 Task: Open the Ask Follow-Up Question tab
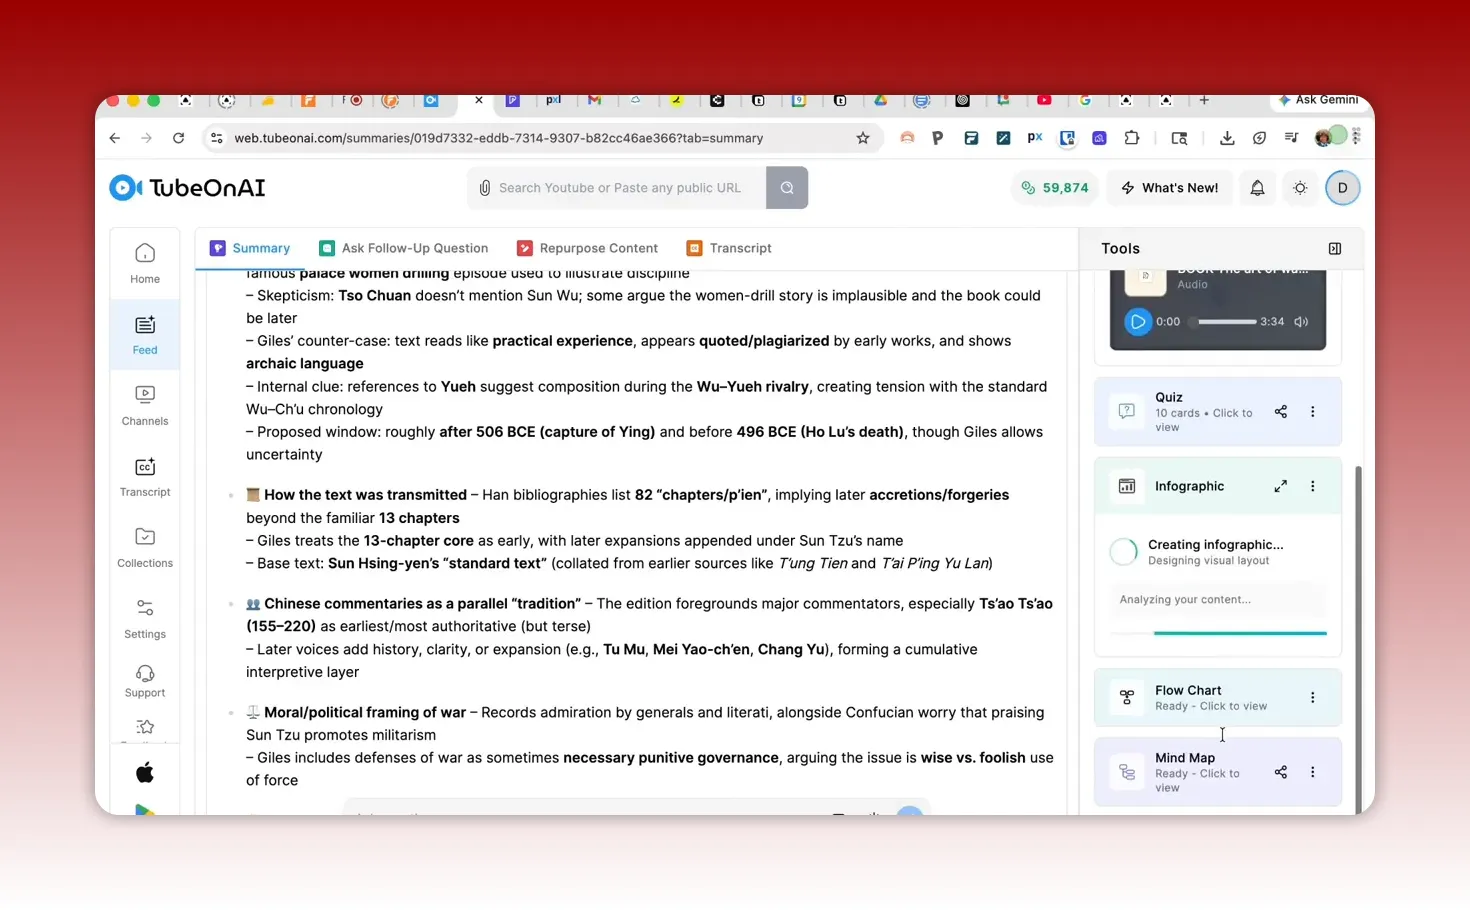click(404, 248)
